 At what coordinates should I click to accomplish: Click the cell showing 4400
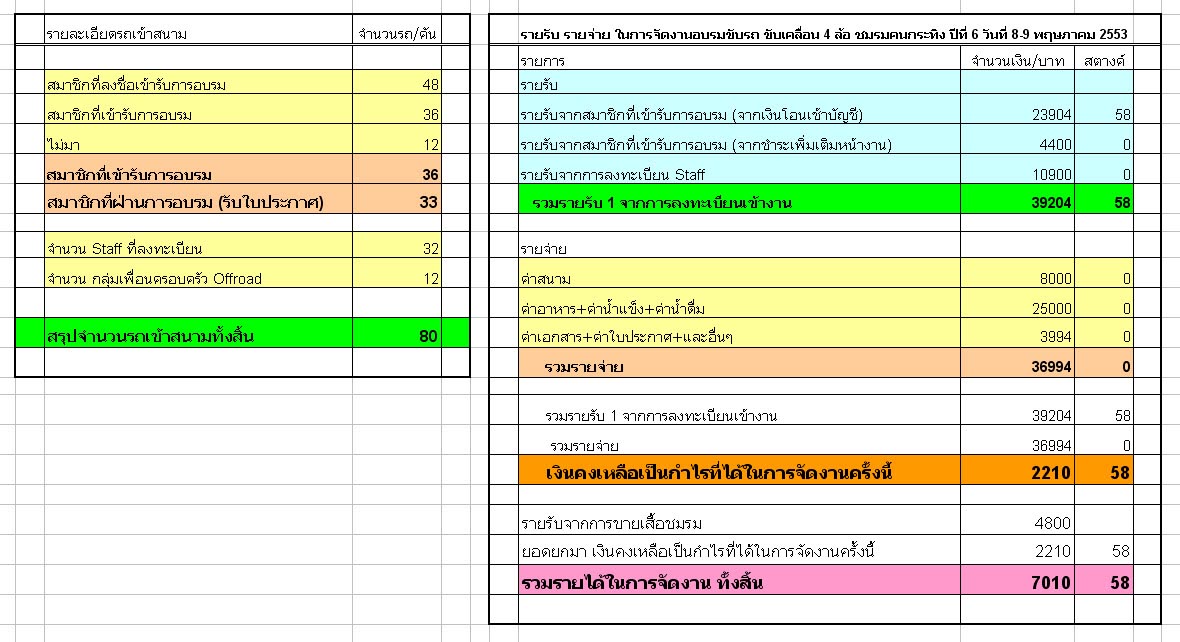click(x=1017, y=145)
